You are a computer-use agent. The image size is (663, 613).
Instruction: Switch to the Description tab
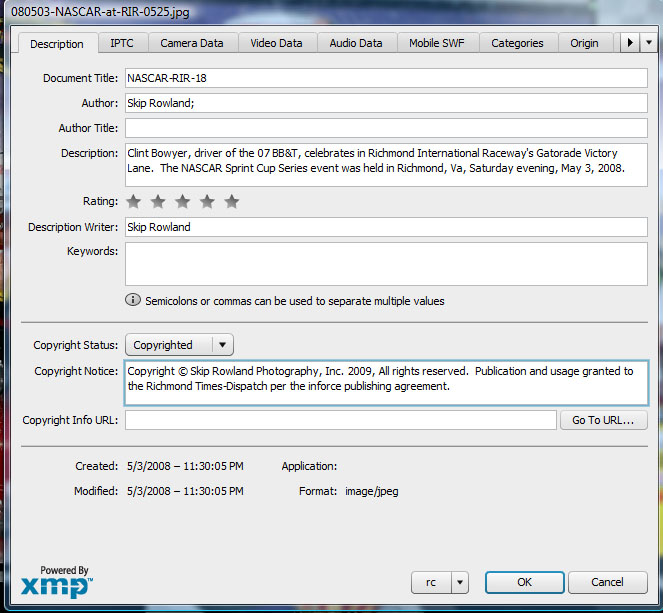coord(58,44)
